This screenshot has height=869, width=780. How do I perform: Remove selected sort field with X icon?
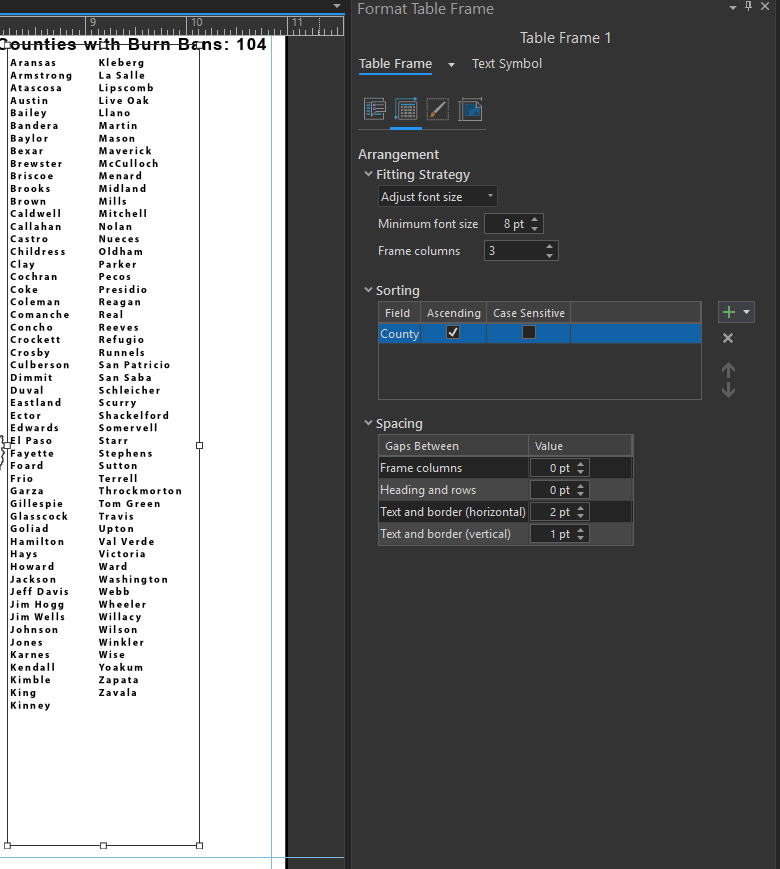(728, 338)
